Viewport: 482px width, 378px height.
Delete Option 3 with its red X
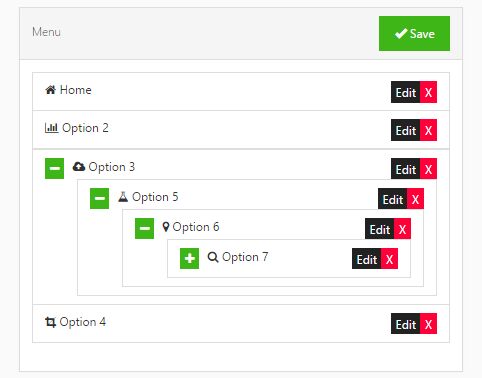click(x=428, y=169)
